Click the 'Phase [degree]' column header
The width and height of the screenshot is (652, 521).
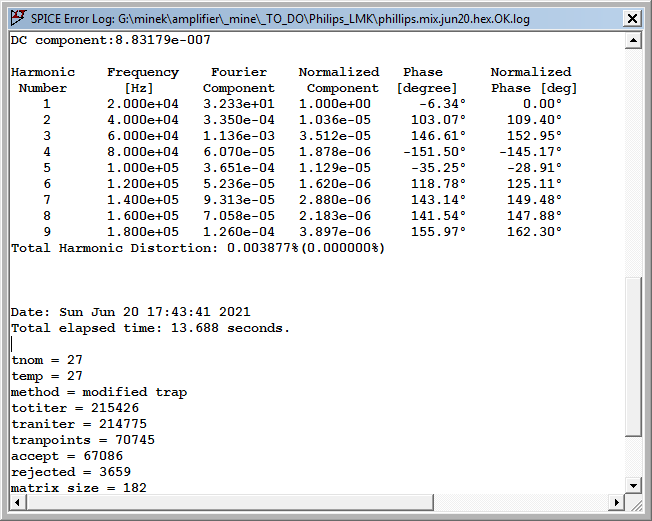[x=427, y=80]
